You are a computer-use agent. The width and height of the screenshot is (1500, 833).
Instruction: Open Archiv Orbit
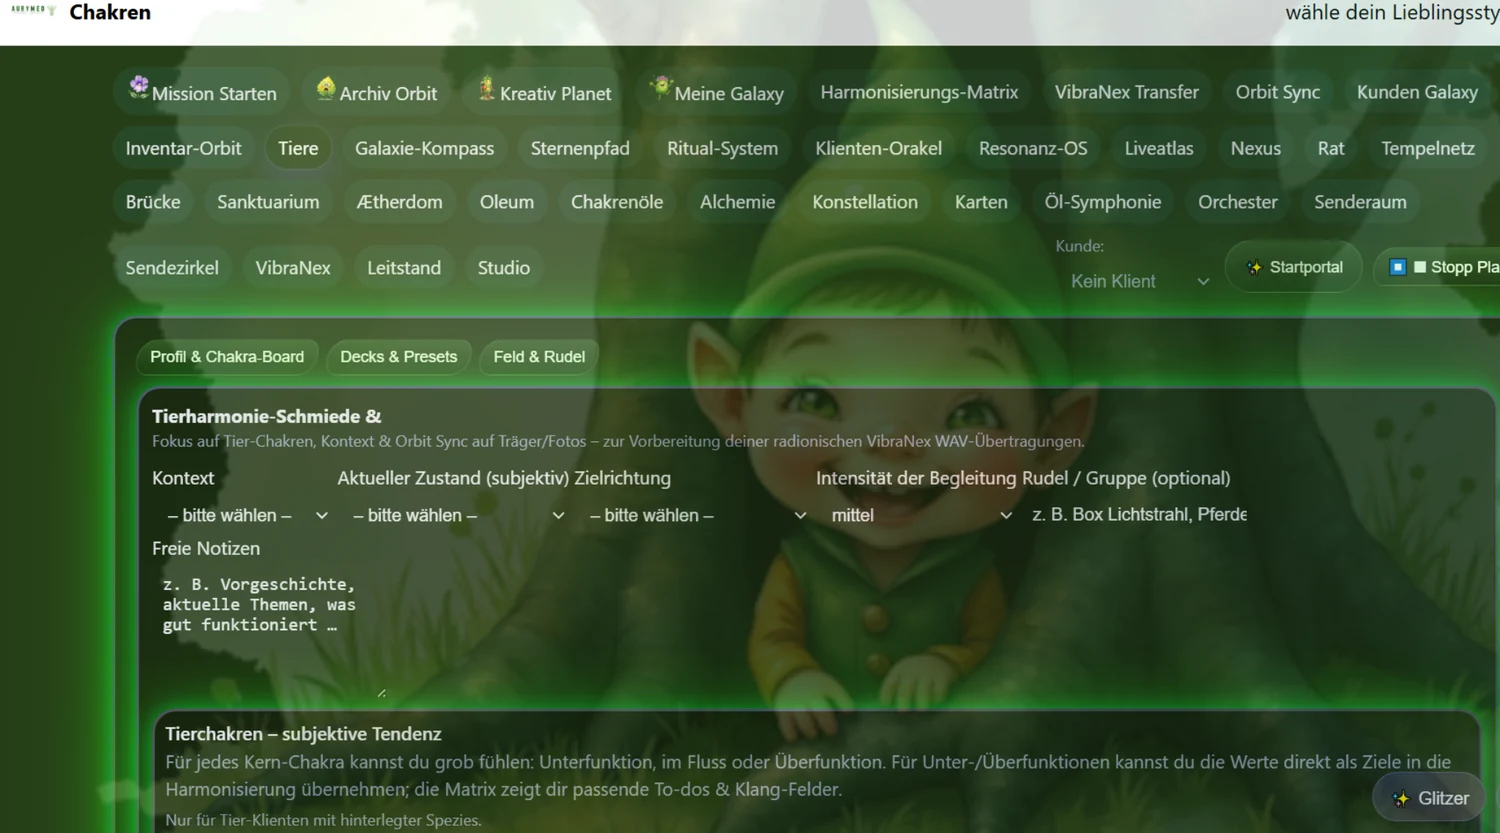377,92
